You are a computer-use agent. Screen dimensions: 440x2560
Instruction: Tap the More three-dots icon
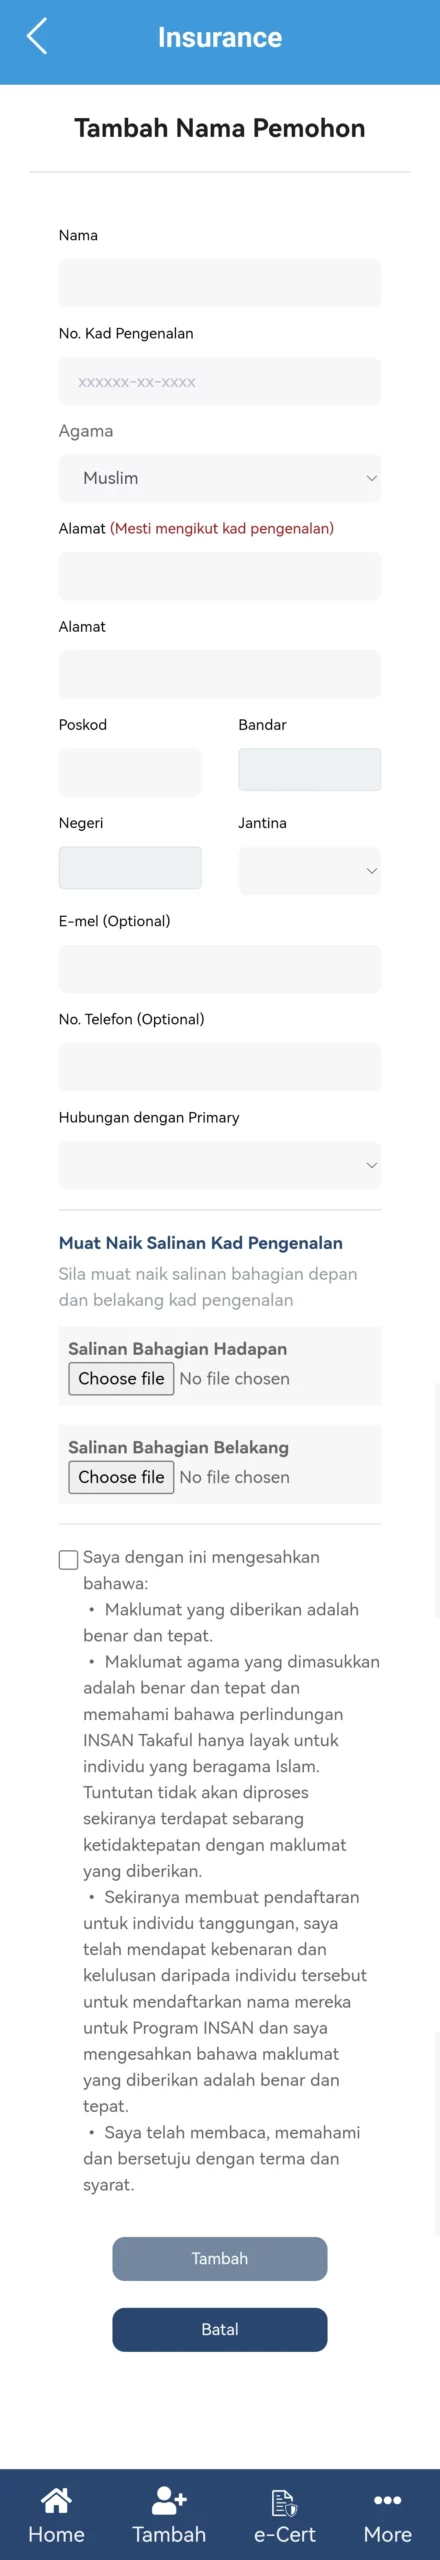click(x=387, y=2500)
